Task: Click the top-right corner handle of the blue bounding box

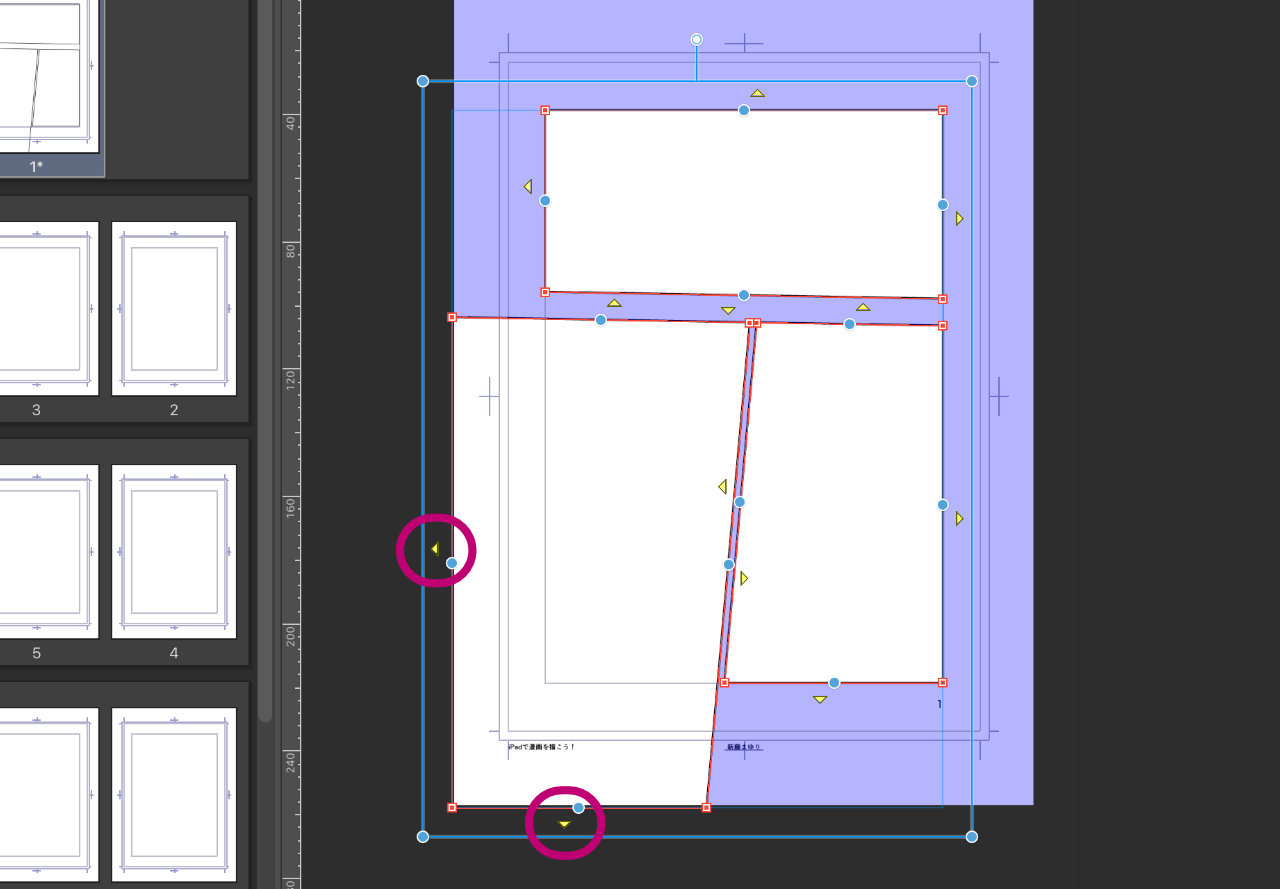Action: point(971,81)
